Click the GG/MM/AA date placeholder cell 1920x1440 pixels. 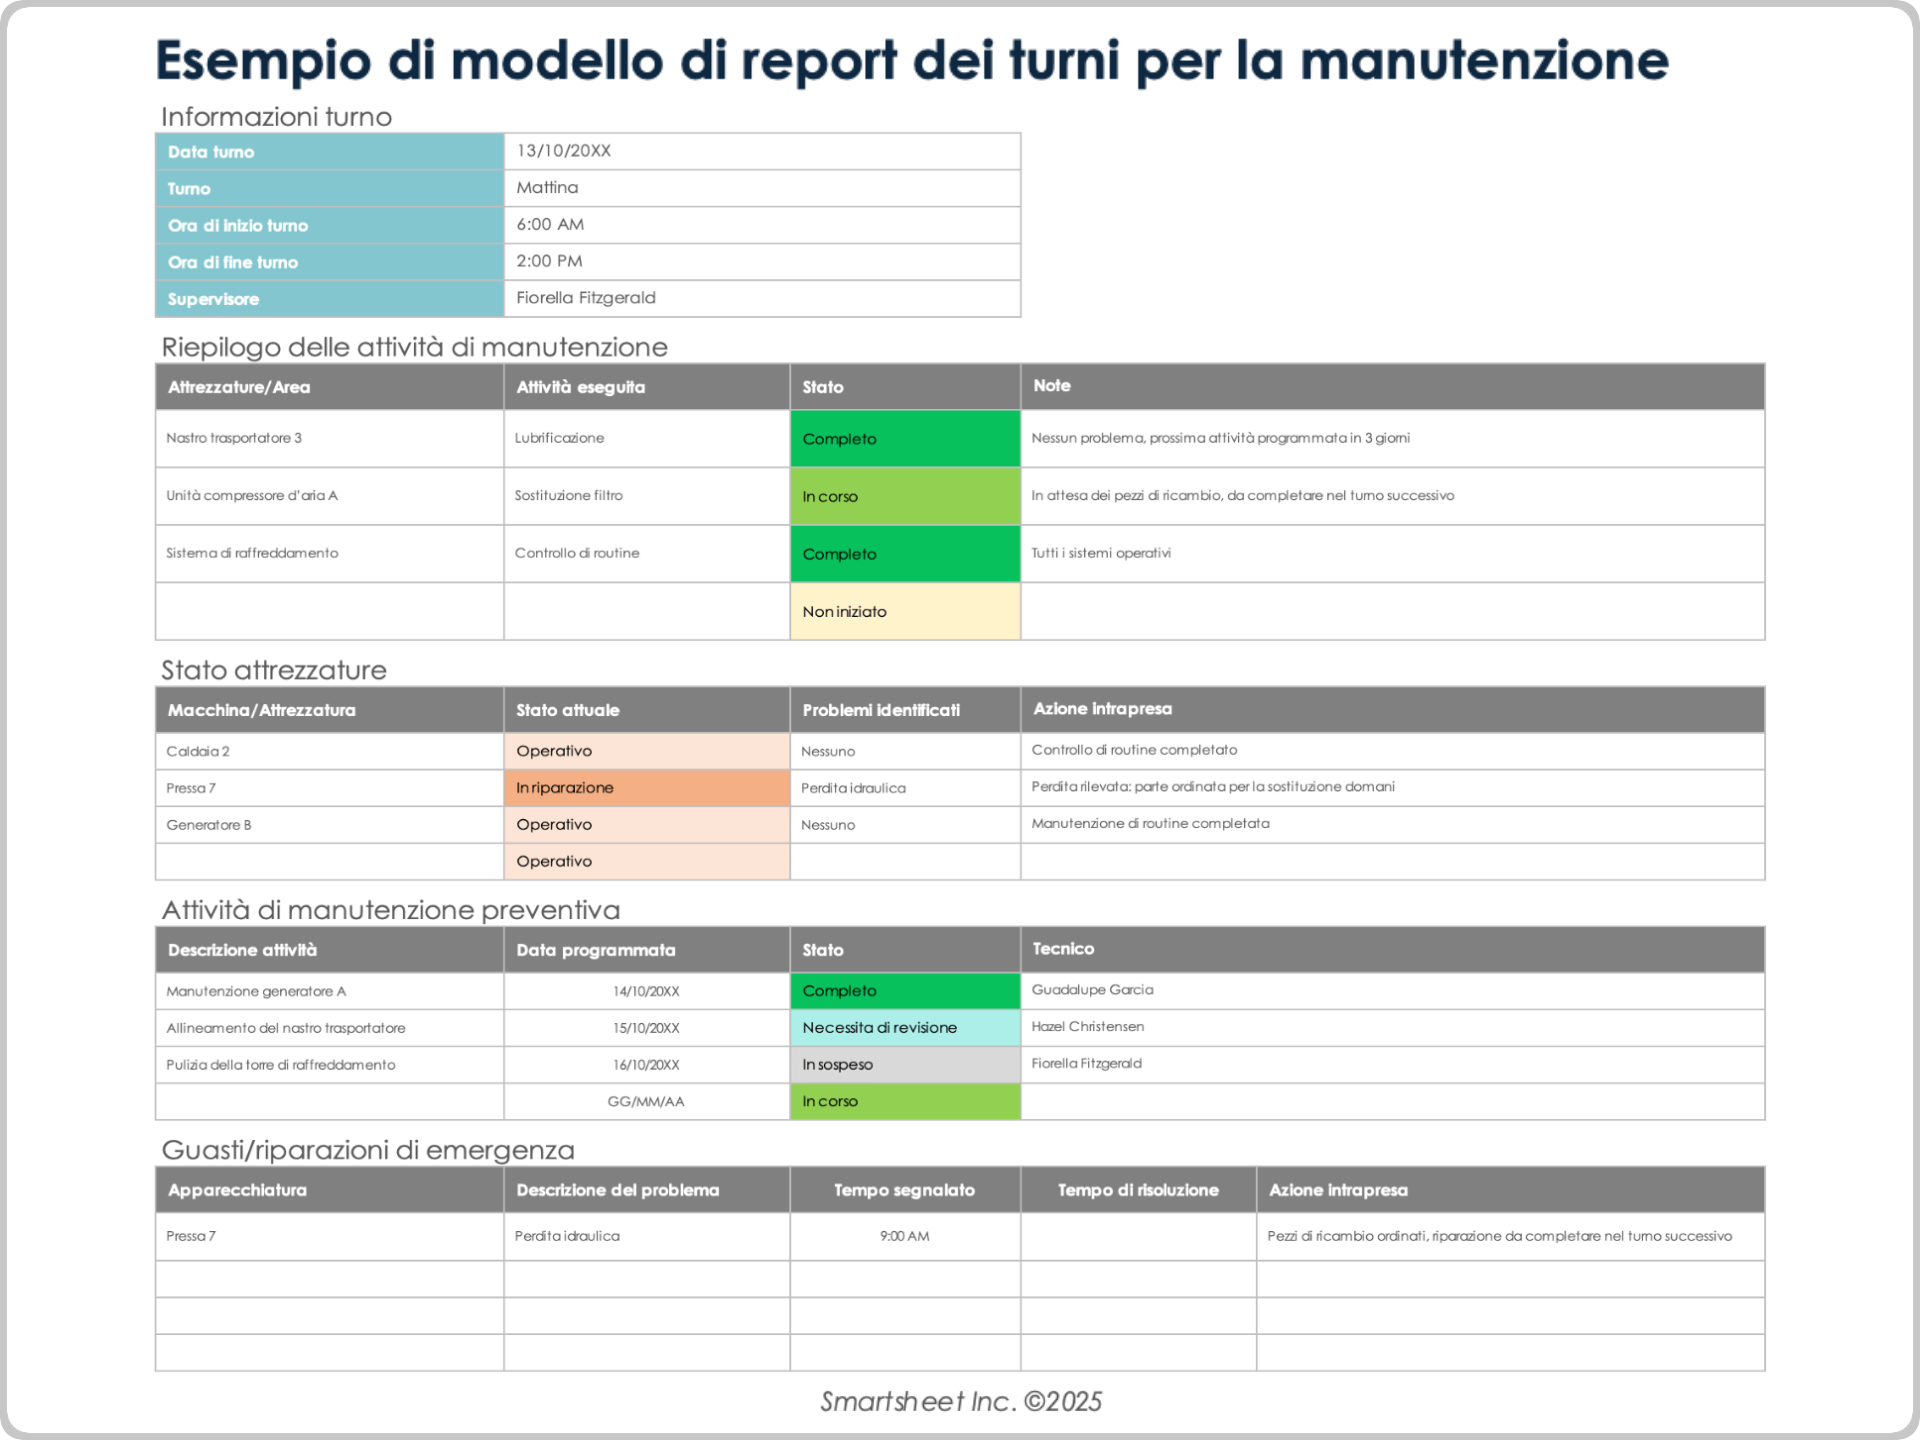click(x=645, y=1100)
